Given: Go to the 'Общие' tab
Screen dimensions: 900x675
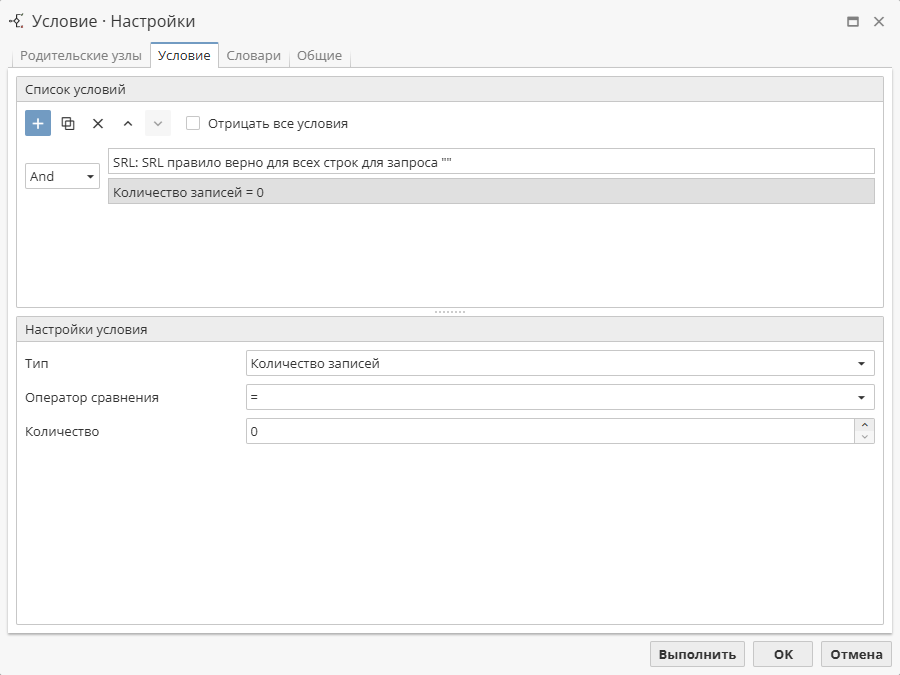Looking at the screenshot, I should point(319,56).
